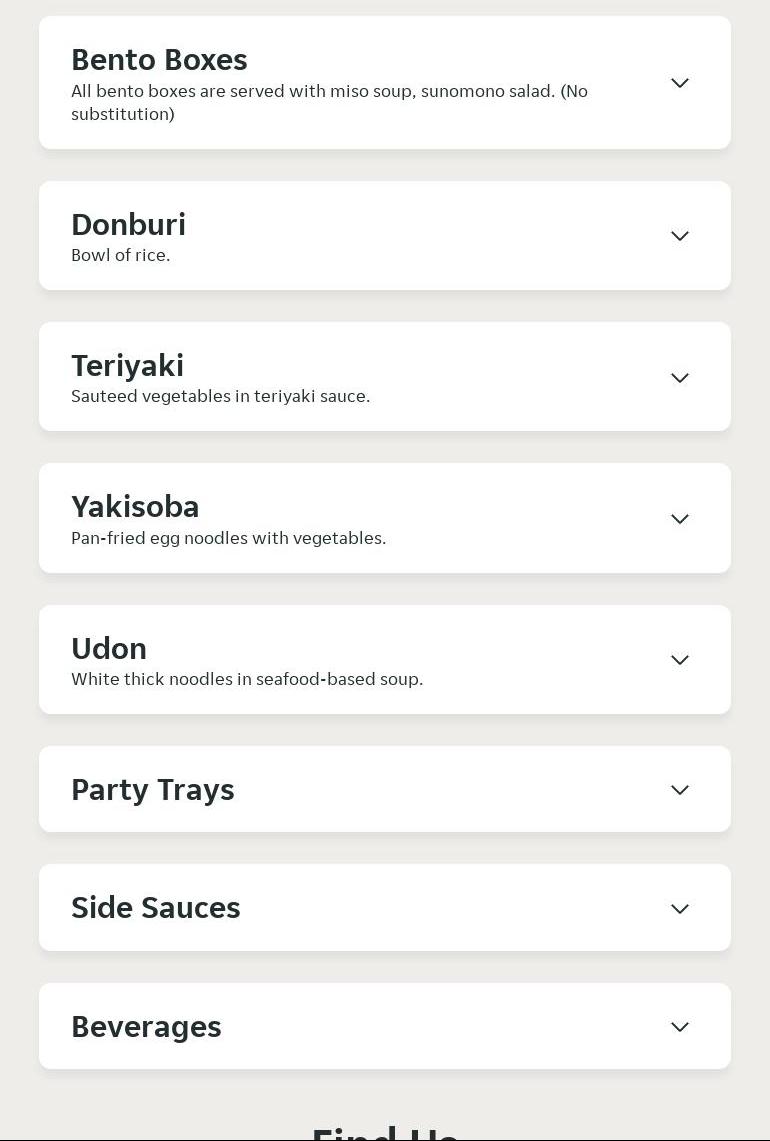Click the "Pan-fried egg noodles" description
Viewport: 770px width, 1141px height.
tap(228, 538)
